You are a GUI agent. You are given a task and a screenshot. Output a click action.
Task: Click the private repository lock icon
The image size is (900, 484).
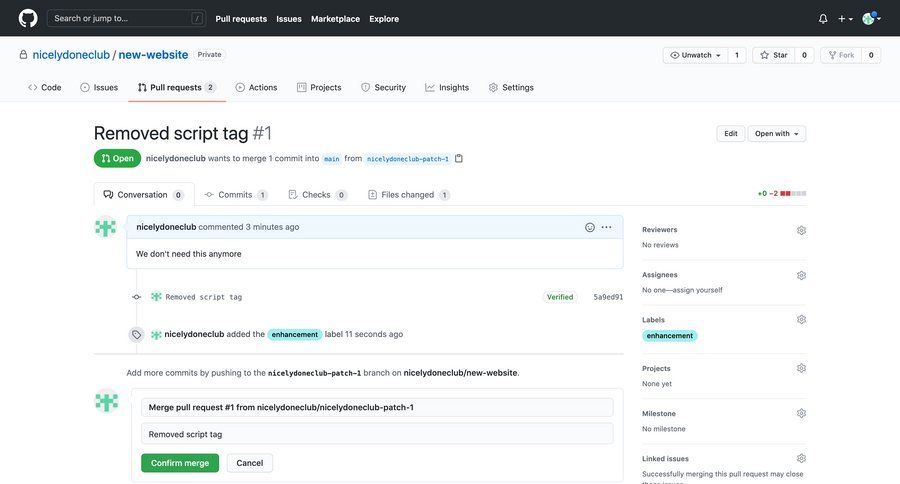[x=23, y=55]
